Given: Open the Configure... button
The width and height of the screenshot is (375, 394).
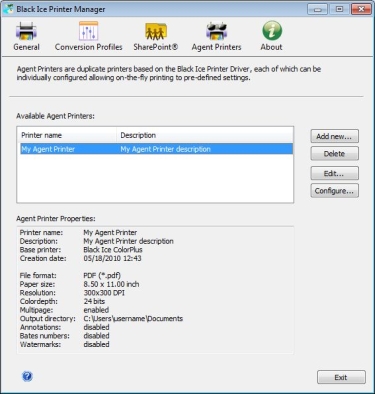Looking at the screenshot, I should [x=334, y=191].
